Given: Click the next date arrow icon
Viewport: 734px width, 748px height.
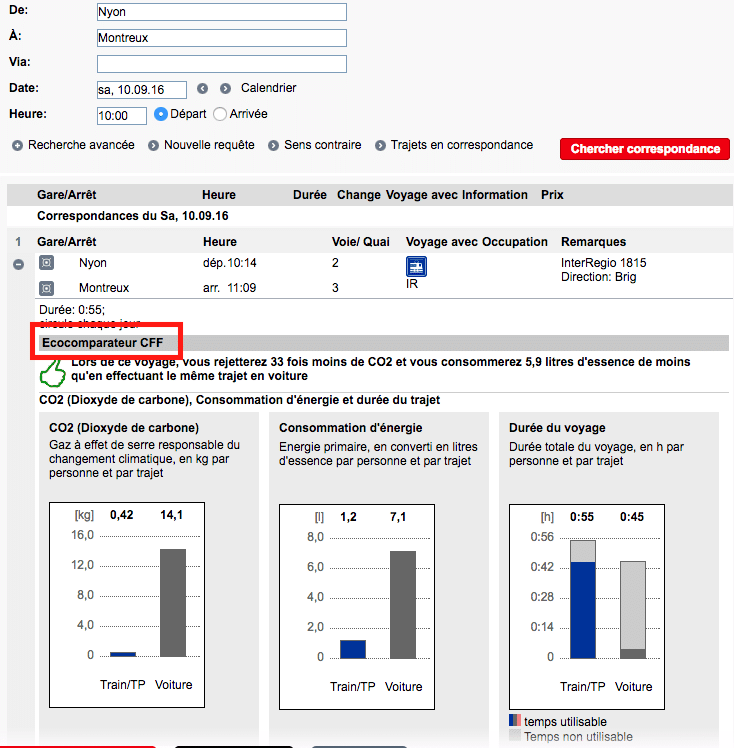Looking at the screenshot, I should tap(225, 88).
